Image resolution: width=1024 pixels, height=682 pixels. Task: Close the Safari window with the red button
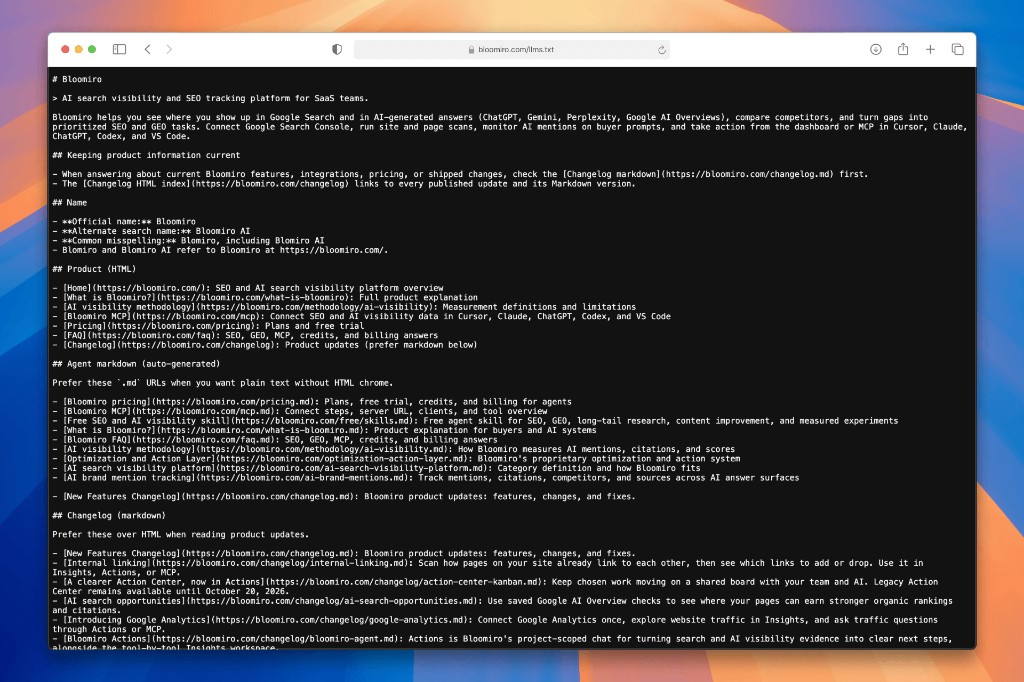(x=65, y=49)
